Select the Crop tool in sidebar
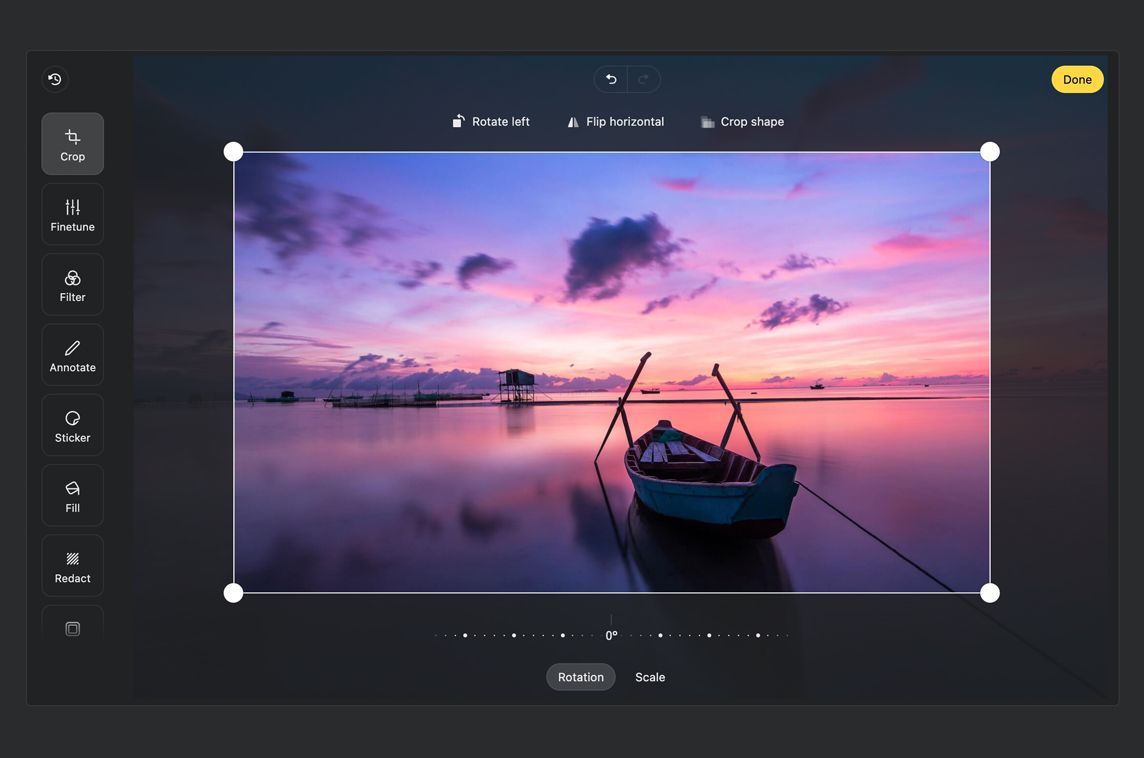Screen dimensions: 1144x758 click(x=72, y=144)
